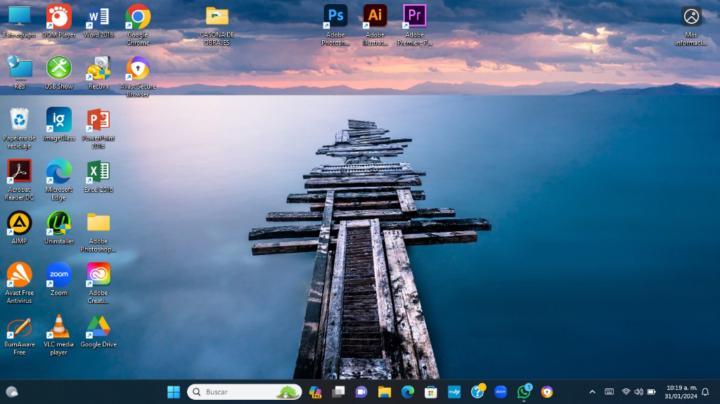Screen dimensions: 720x404
Task: Open Google Chrome from the desktop
Action: pyautogui.click(x=138, y=25)
